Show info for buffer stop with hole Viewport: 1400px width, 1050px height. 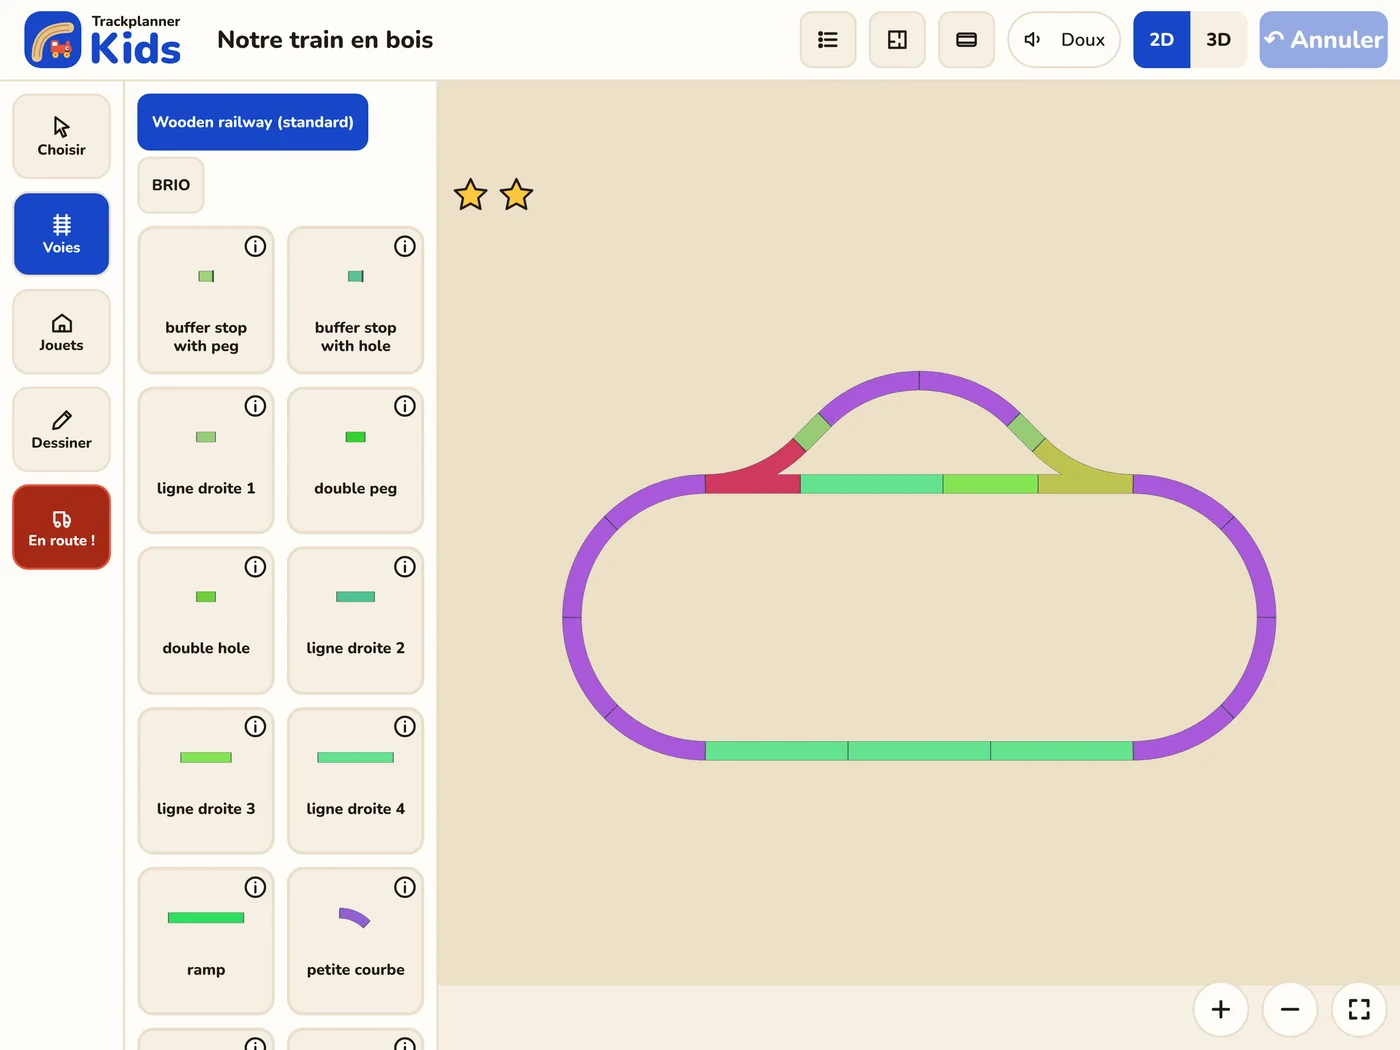point(405,246)
